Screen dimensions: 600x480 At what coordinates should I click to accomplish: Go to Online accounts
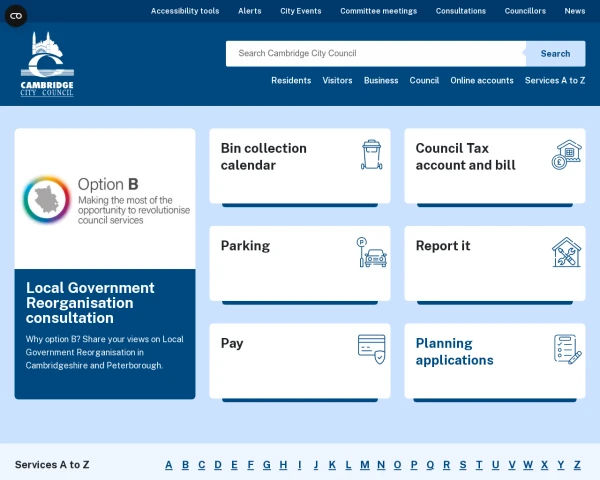482,81
